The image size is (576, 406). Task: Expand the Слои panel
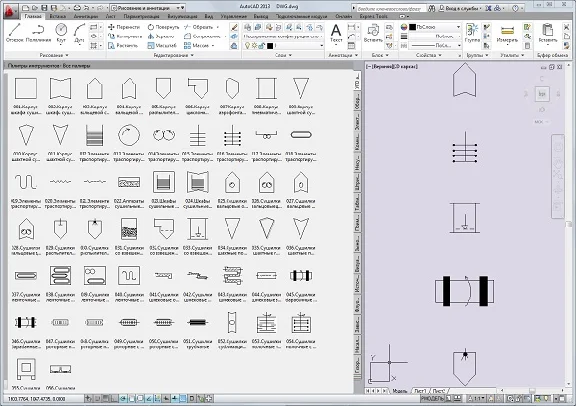pyautogui.click(x=283, y=55)
